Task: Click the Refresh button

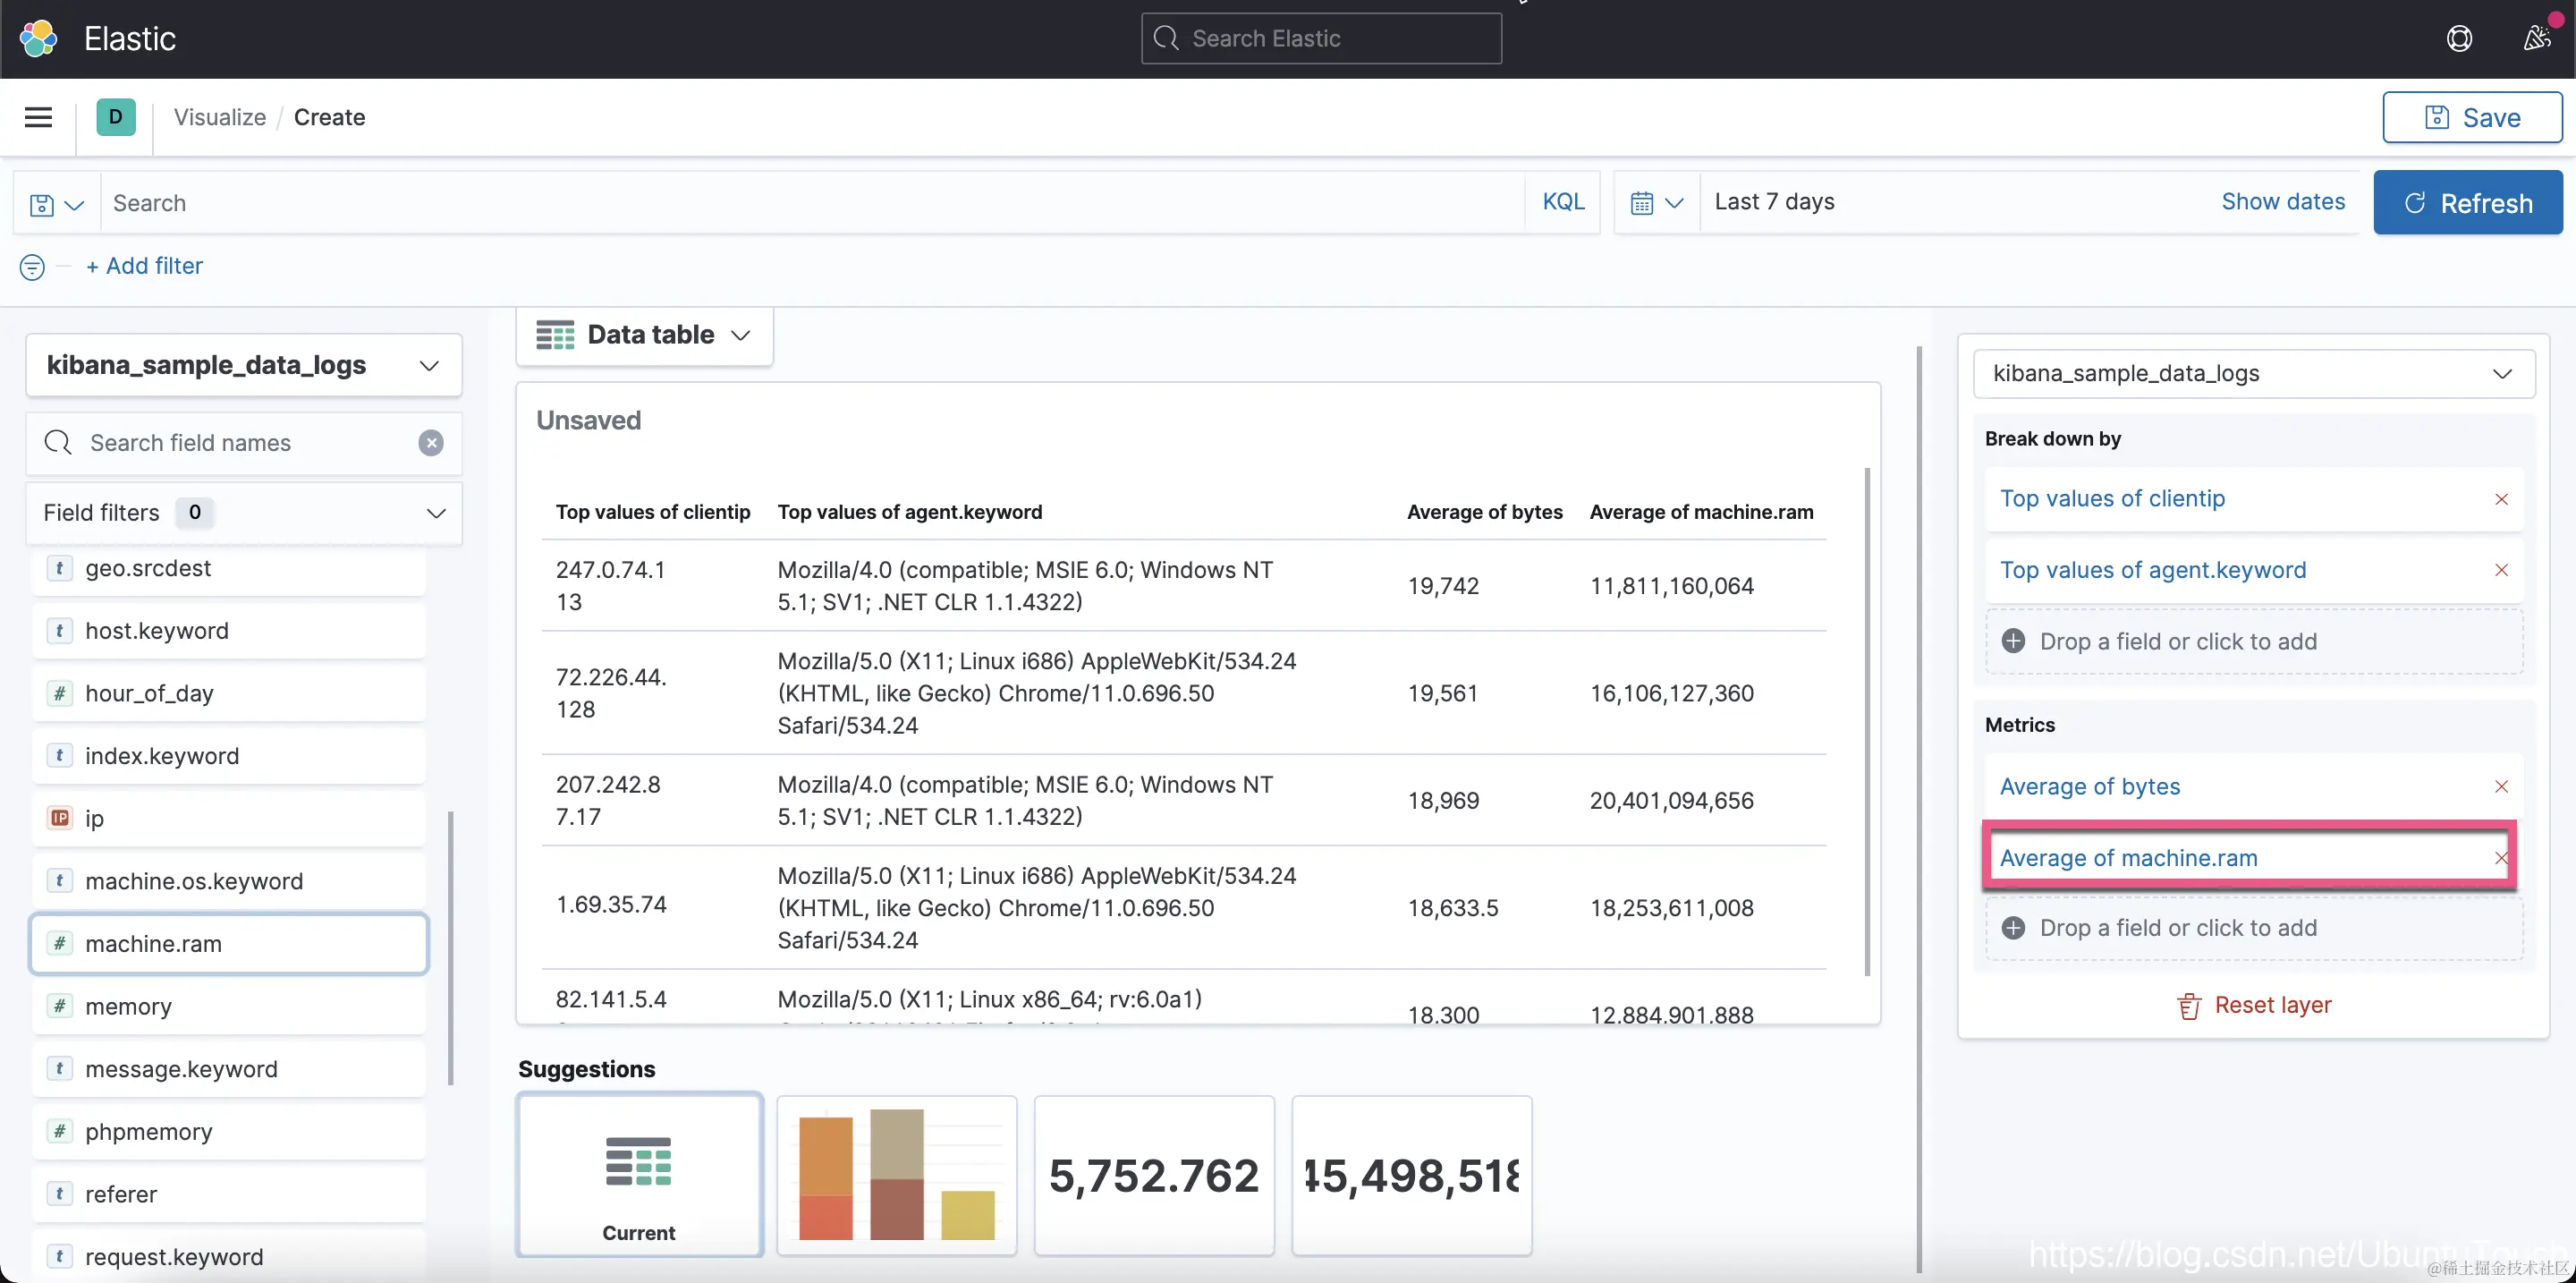Action: pos(2467,203)
